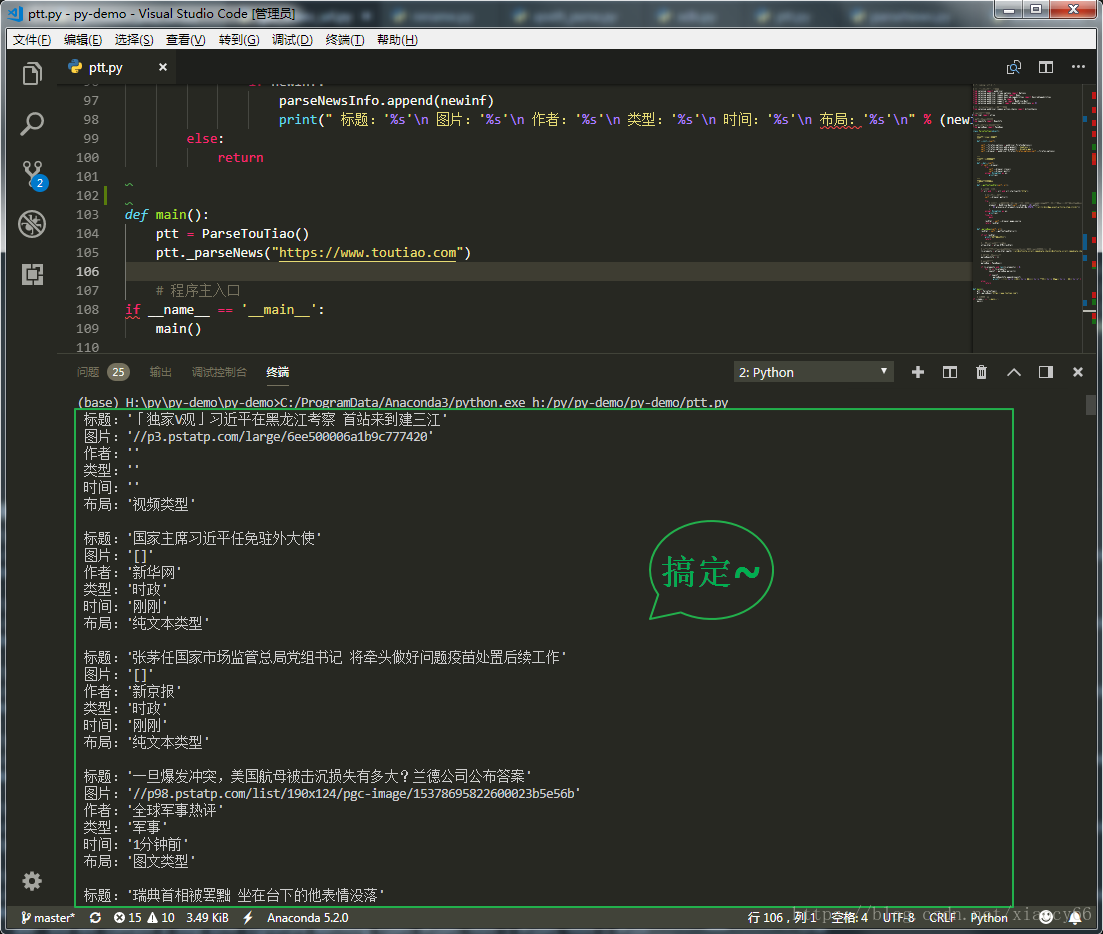The width and height of the screenshot is (1103, 934).
Task: Open the 查看(V) menu
Action: (x=186, y=39)
